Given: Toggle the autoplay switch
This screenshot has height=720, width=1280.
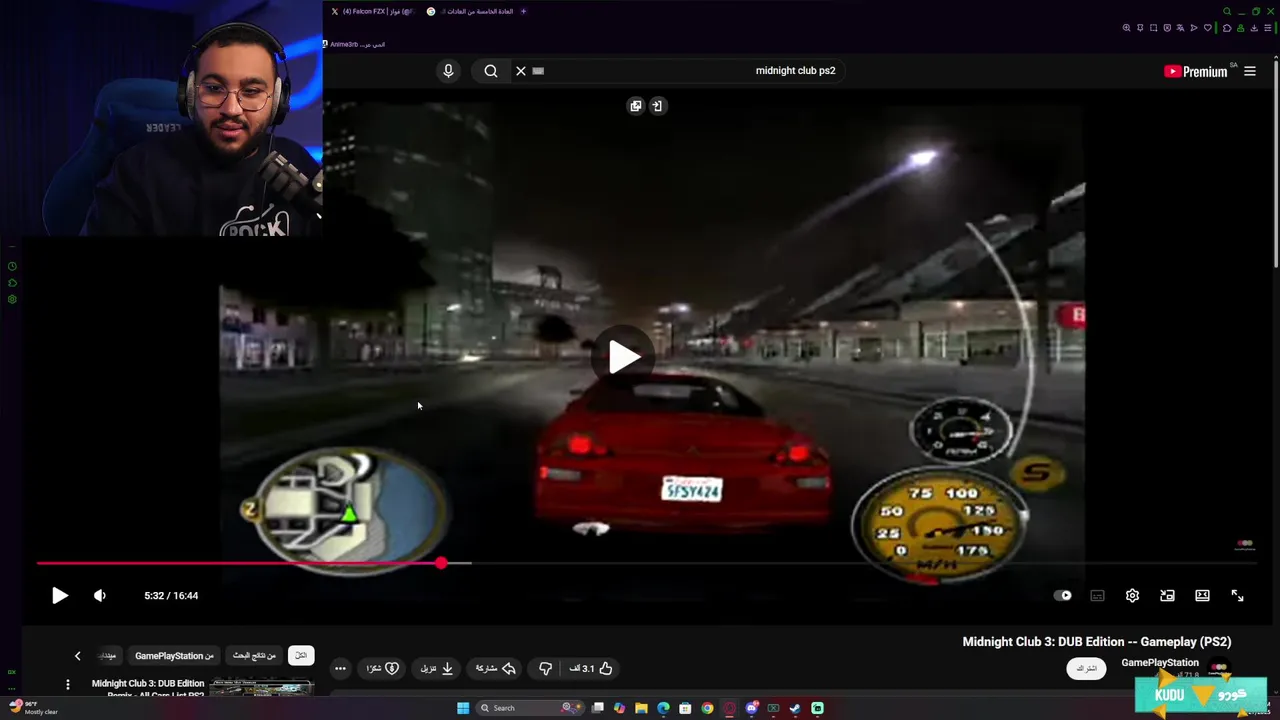Looking at the screenshot, I should coord(1063,595).
